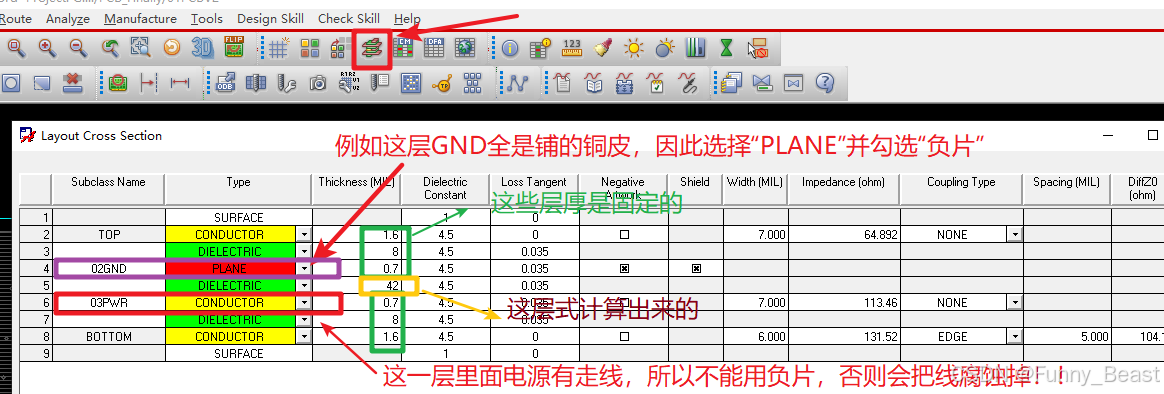Open the 3D viewer icon
This screenshot has width=1164, height=394.
point(203,49)
